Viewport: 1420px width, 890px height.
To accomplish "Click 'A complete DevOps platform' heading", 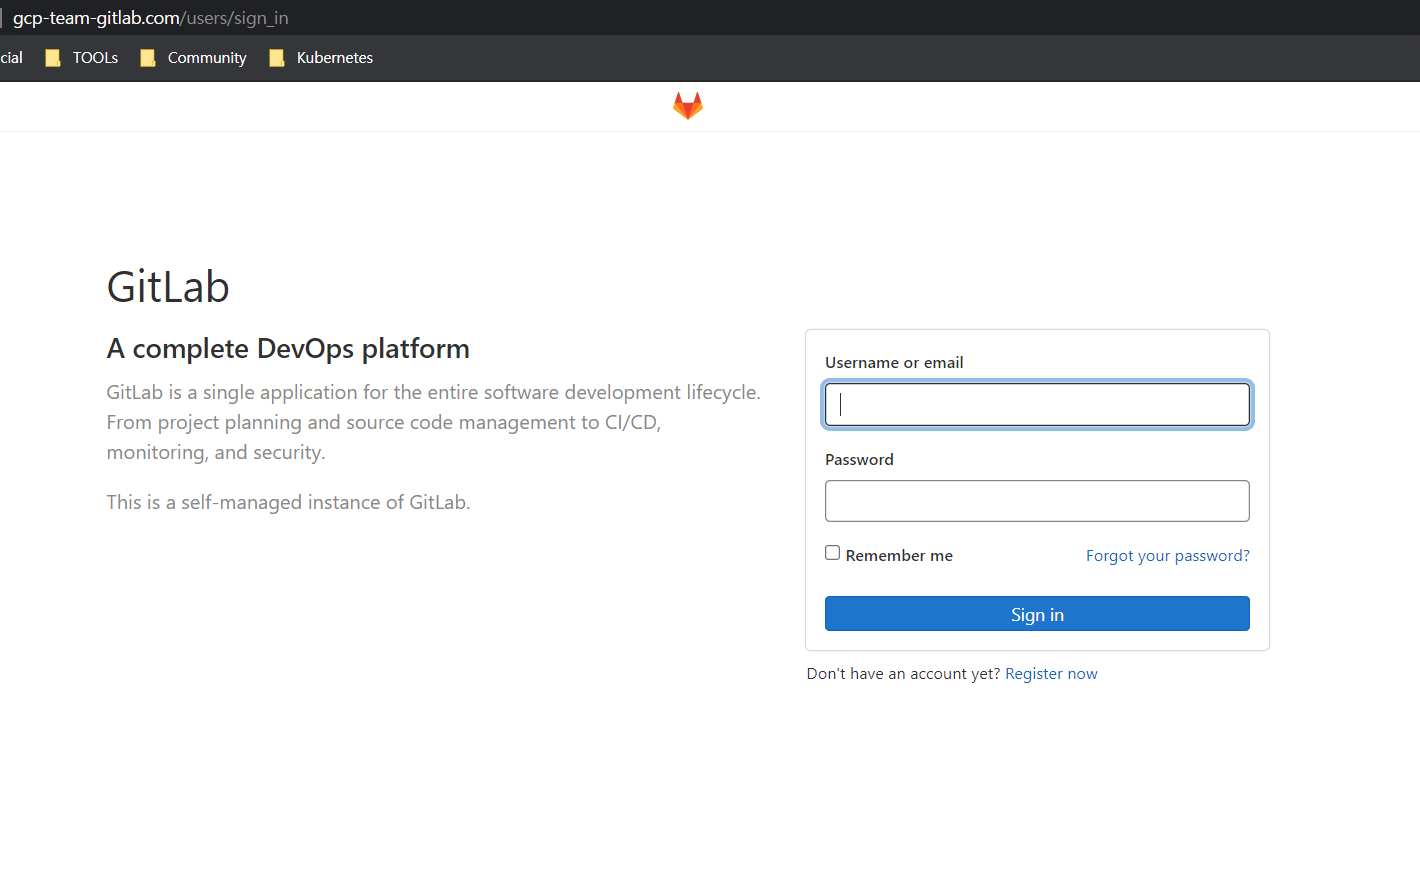I will click(288, 349).
